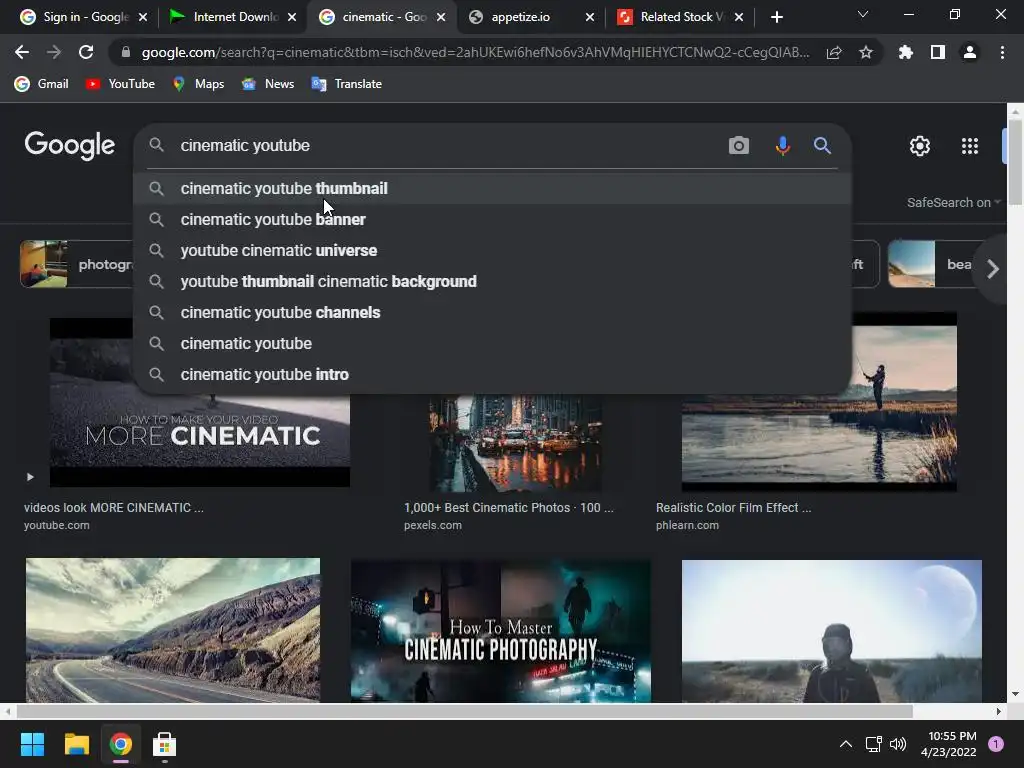
Task: Close the appetize.io tab
Action: 590,17
